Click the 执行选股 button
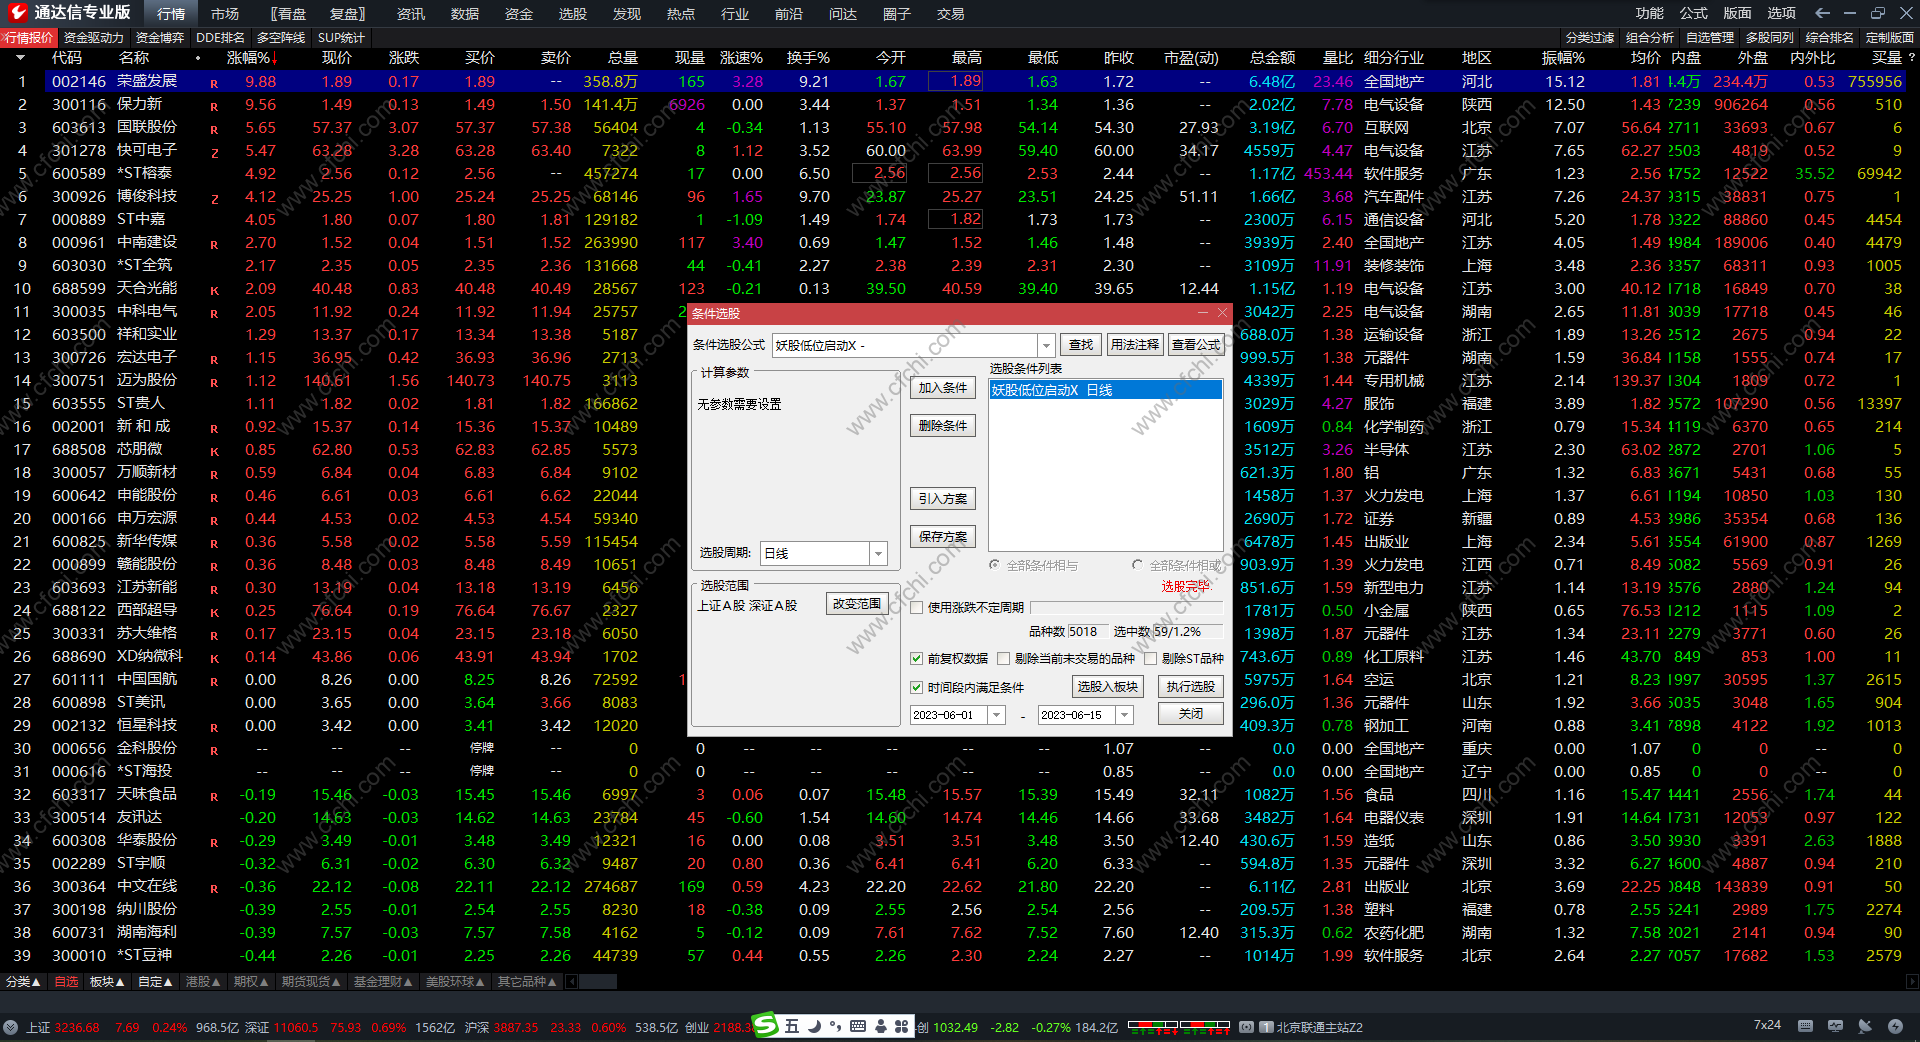 (x=1190, y=687)
